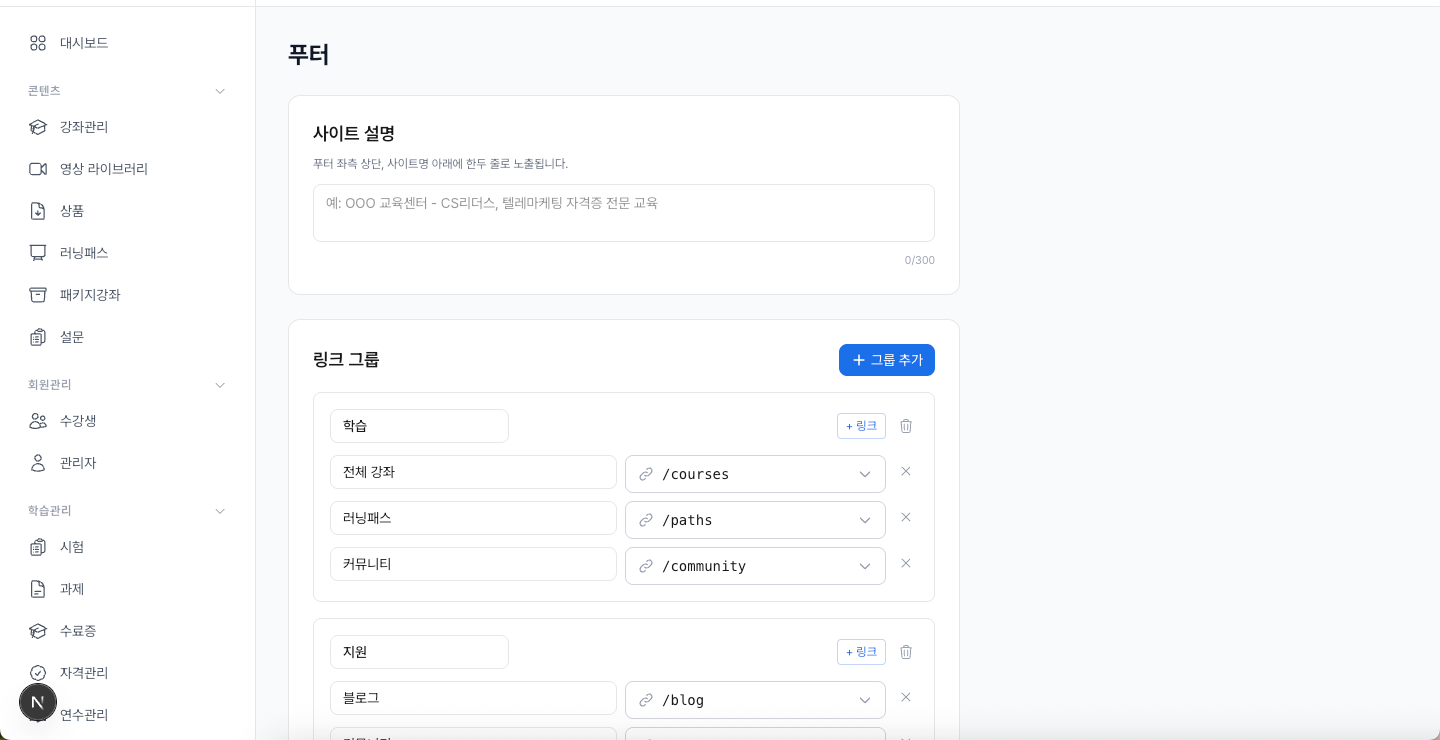The image size is (1440, 740).
Task: Add a link to the 지원 group
Action: (861, 652)
